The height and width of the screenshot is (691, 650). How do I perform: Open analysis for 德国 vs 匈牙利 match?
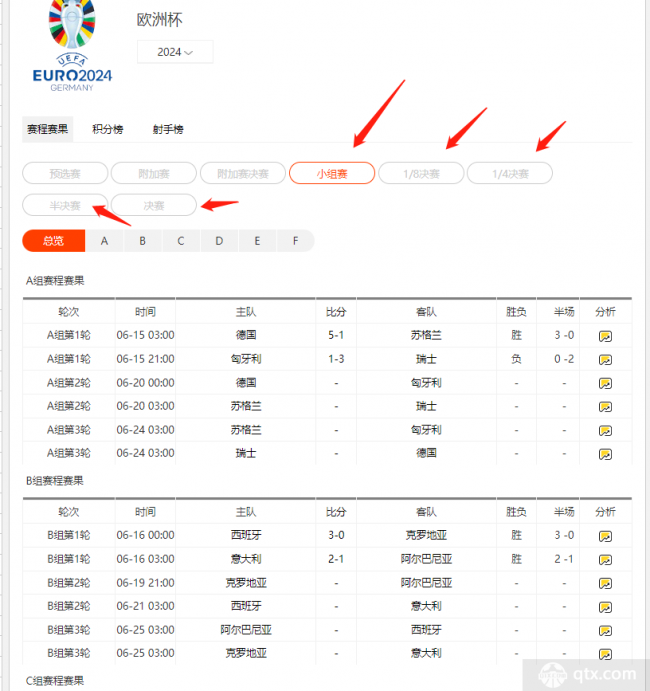tap(605, 383)
